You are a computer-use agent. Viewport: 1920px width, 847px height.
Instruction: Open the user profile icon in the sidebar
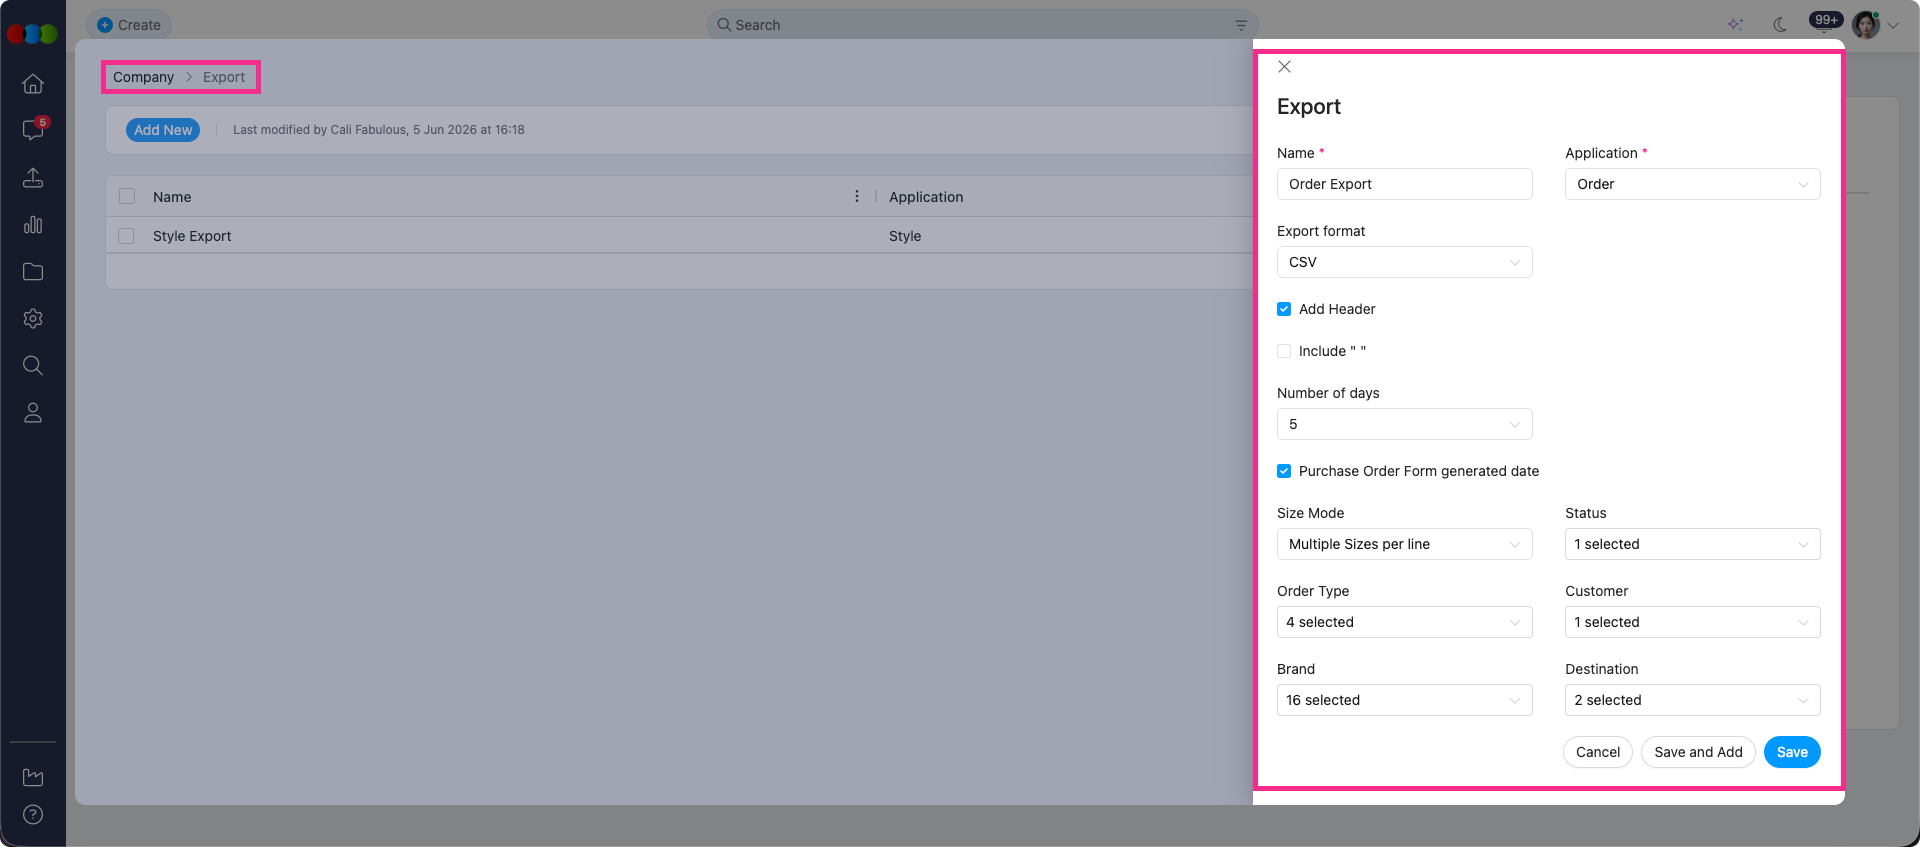coord(33,412)
